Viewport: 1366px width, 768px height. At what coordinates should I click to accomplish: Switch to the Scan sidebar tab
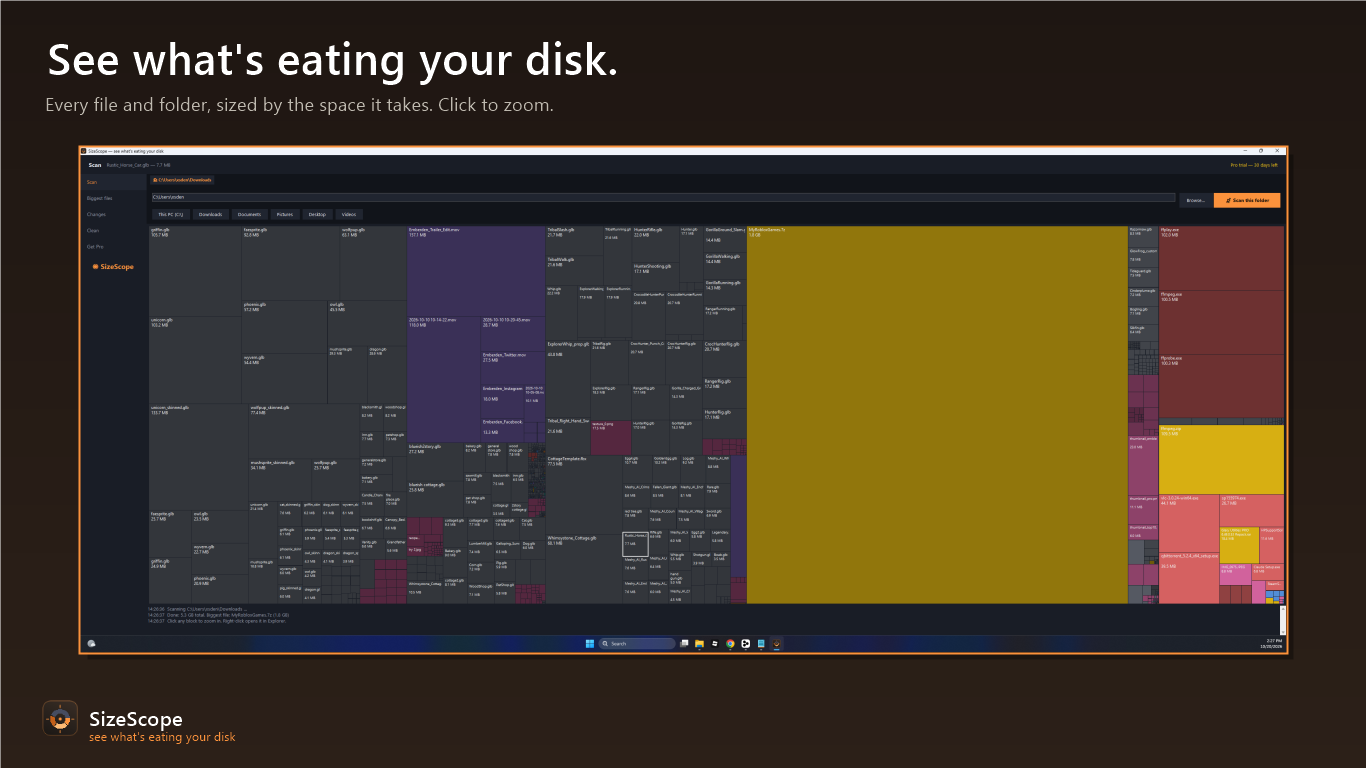[x=114, y=182]
